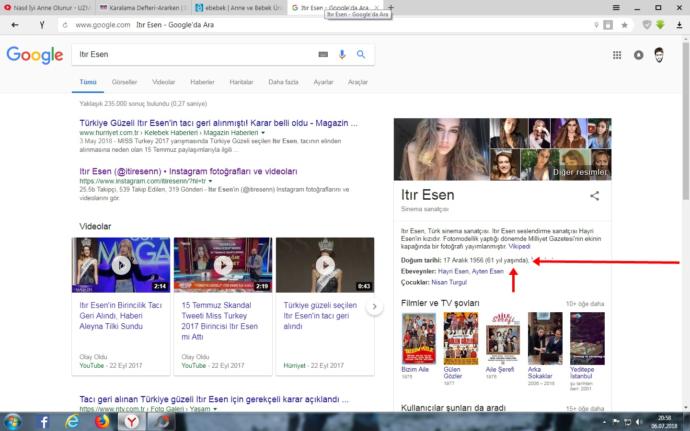Open downloads arrow icon in toolbar

(x=679, y=25)
